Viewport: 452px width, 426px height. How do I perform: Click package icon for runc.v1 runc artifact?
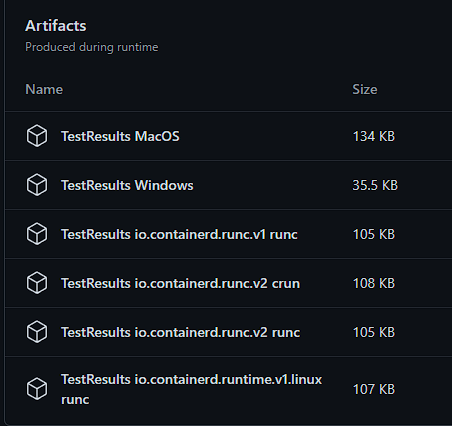[x=37, y=234]
